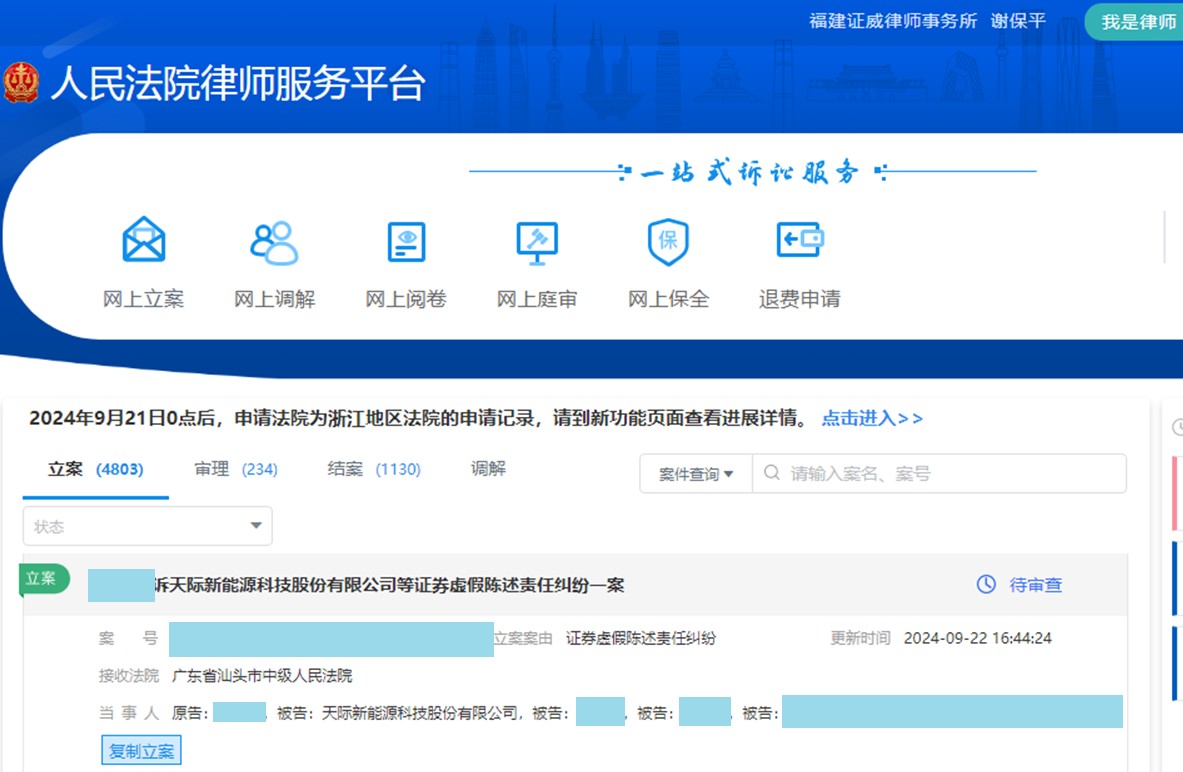Click the green 立案 tag on the case
This screenshot has height=772, width=1183.
(x=44, y=579)
